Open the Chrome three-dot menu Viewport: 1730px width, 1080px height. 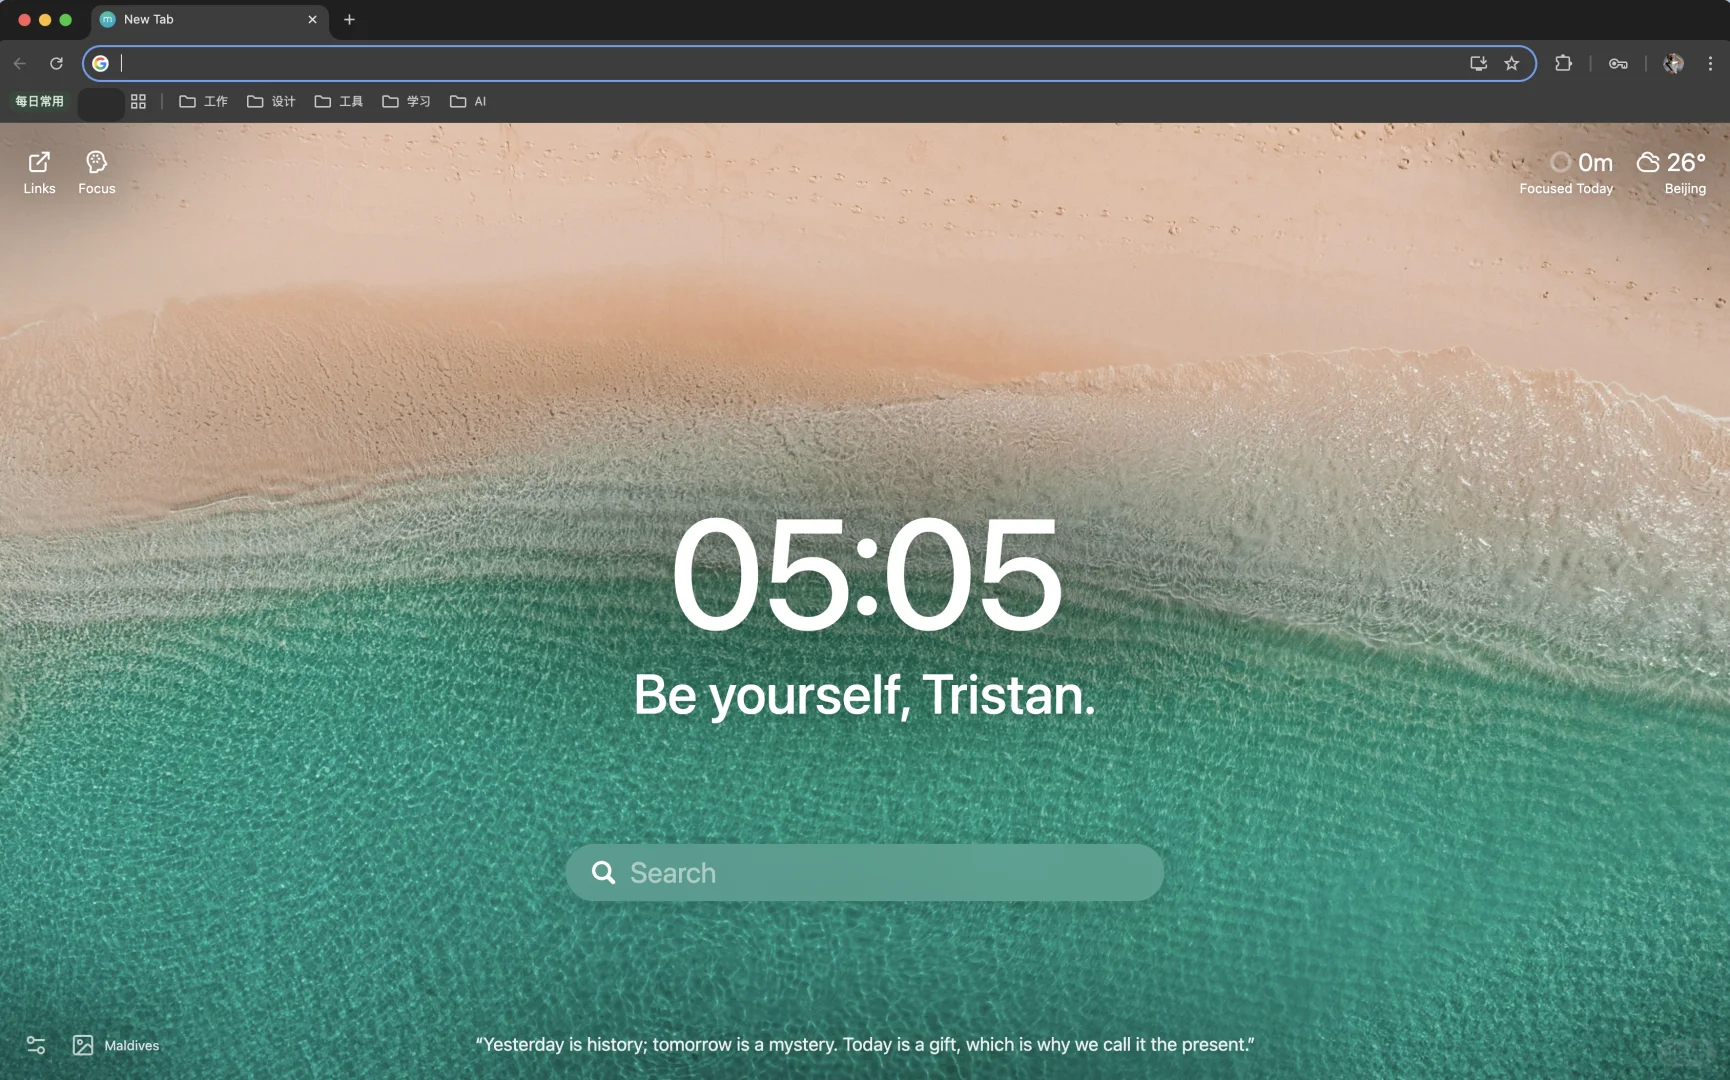pos(1710,63)
